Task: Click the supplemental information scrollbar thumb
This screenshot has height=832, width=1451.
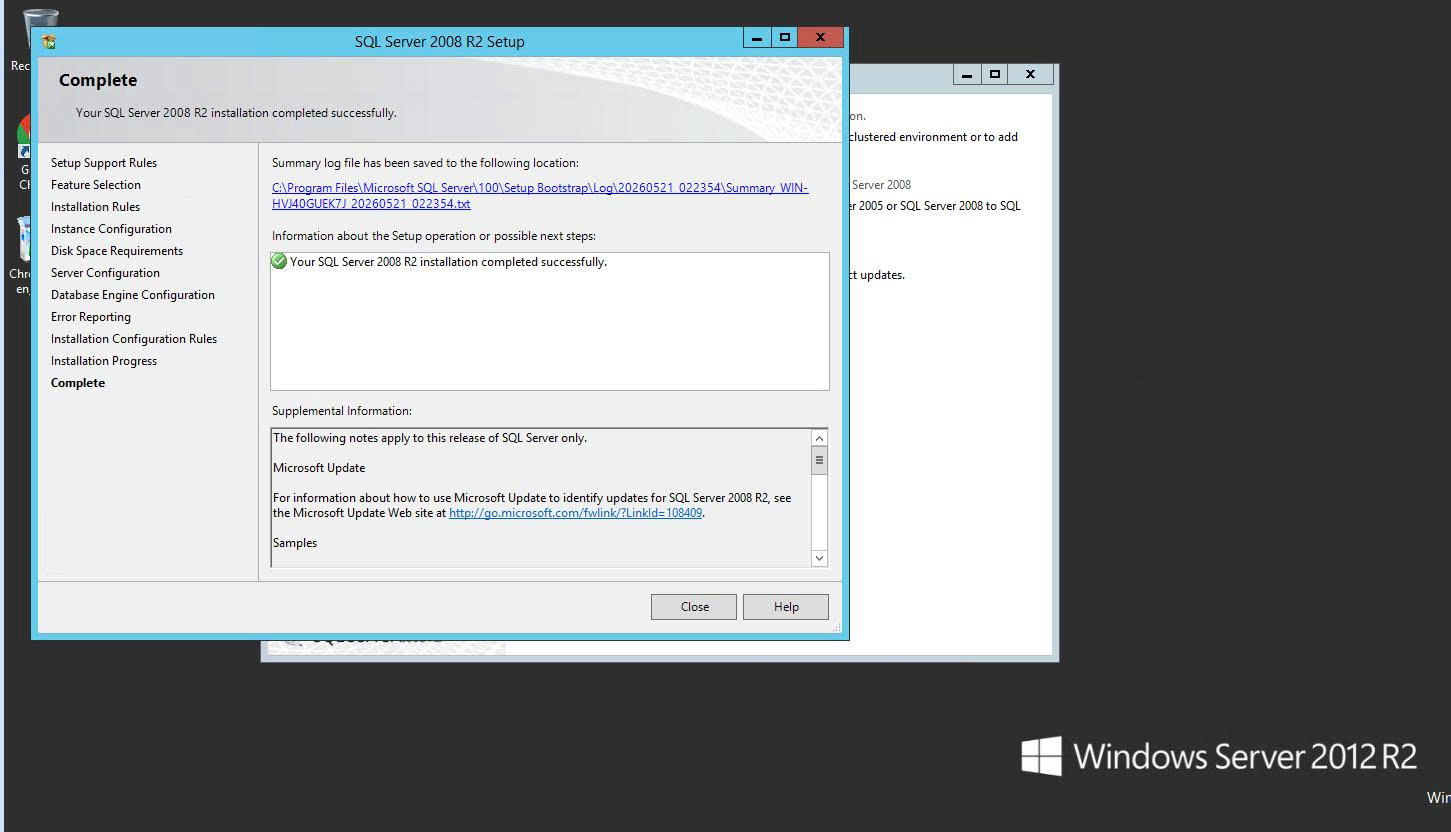Action: tap(819, 460)
